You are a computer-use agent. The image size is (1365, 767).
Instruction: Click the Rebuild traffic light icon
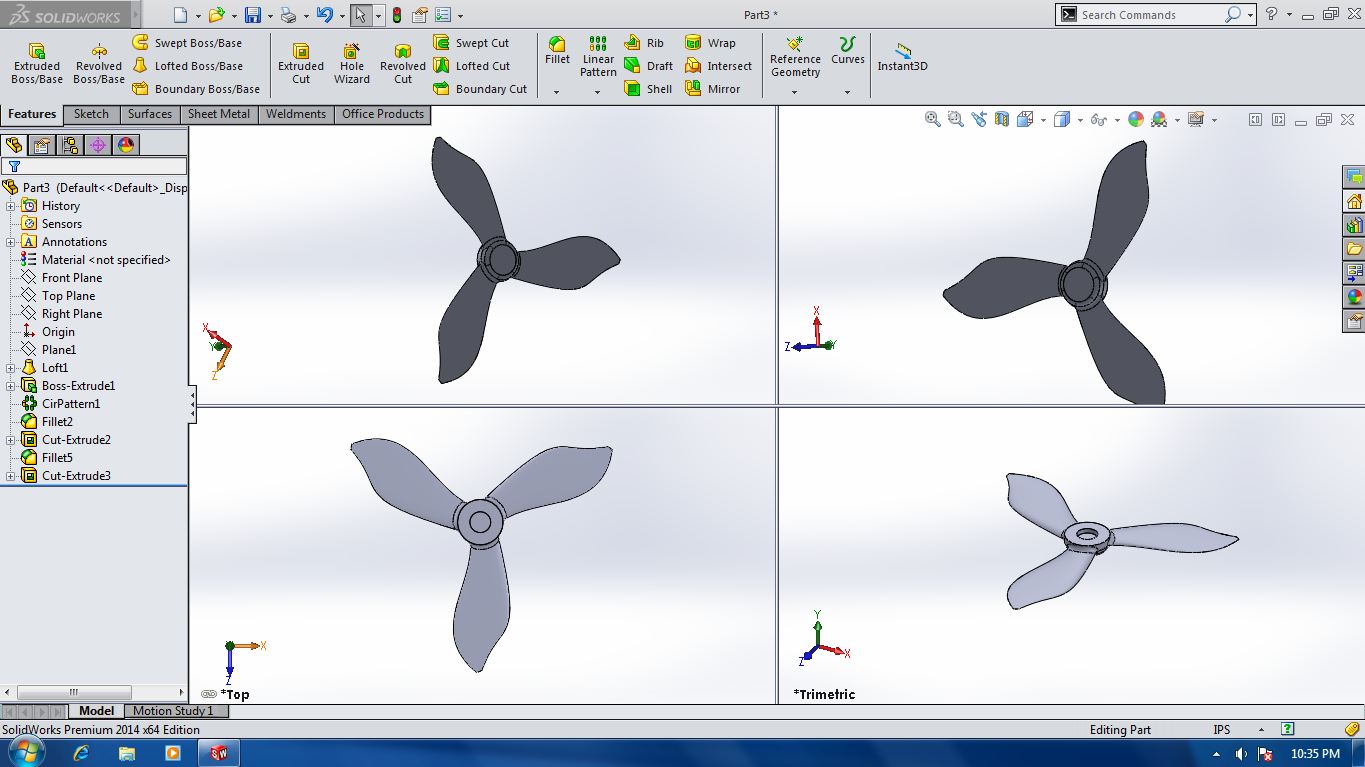click(397, 15)
